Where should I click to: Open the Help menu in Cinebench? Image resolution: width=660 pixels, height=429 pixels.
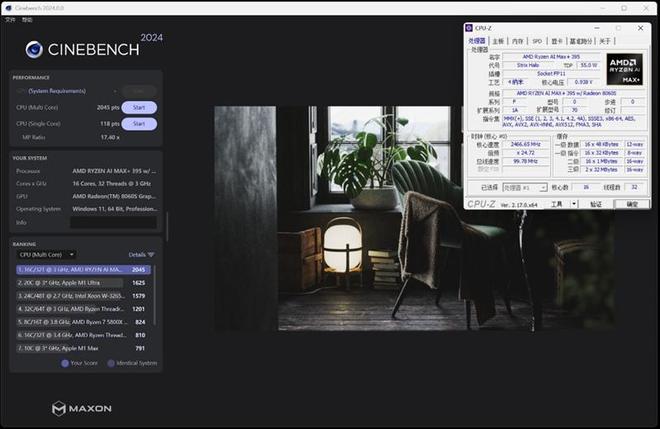(27, 20)
